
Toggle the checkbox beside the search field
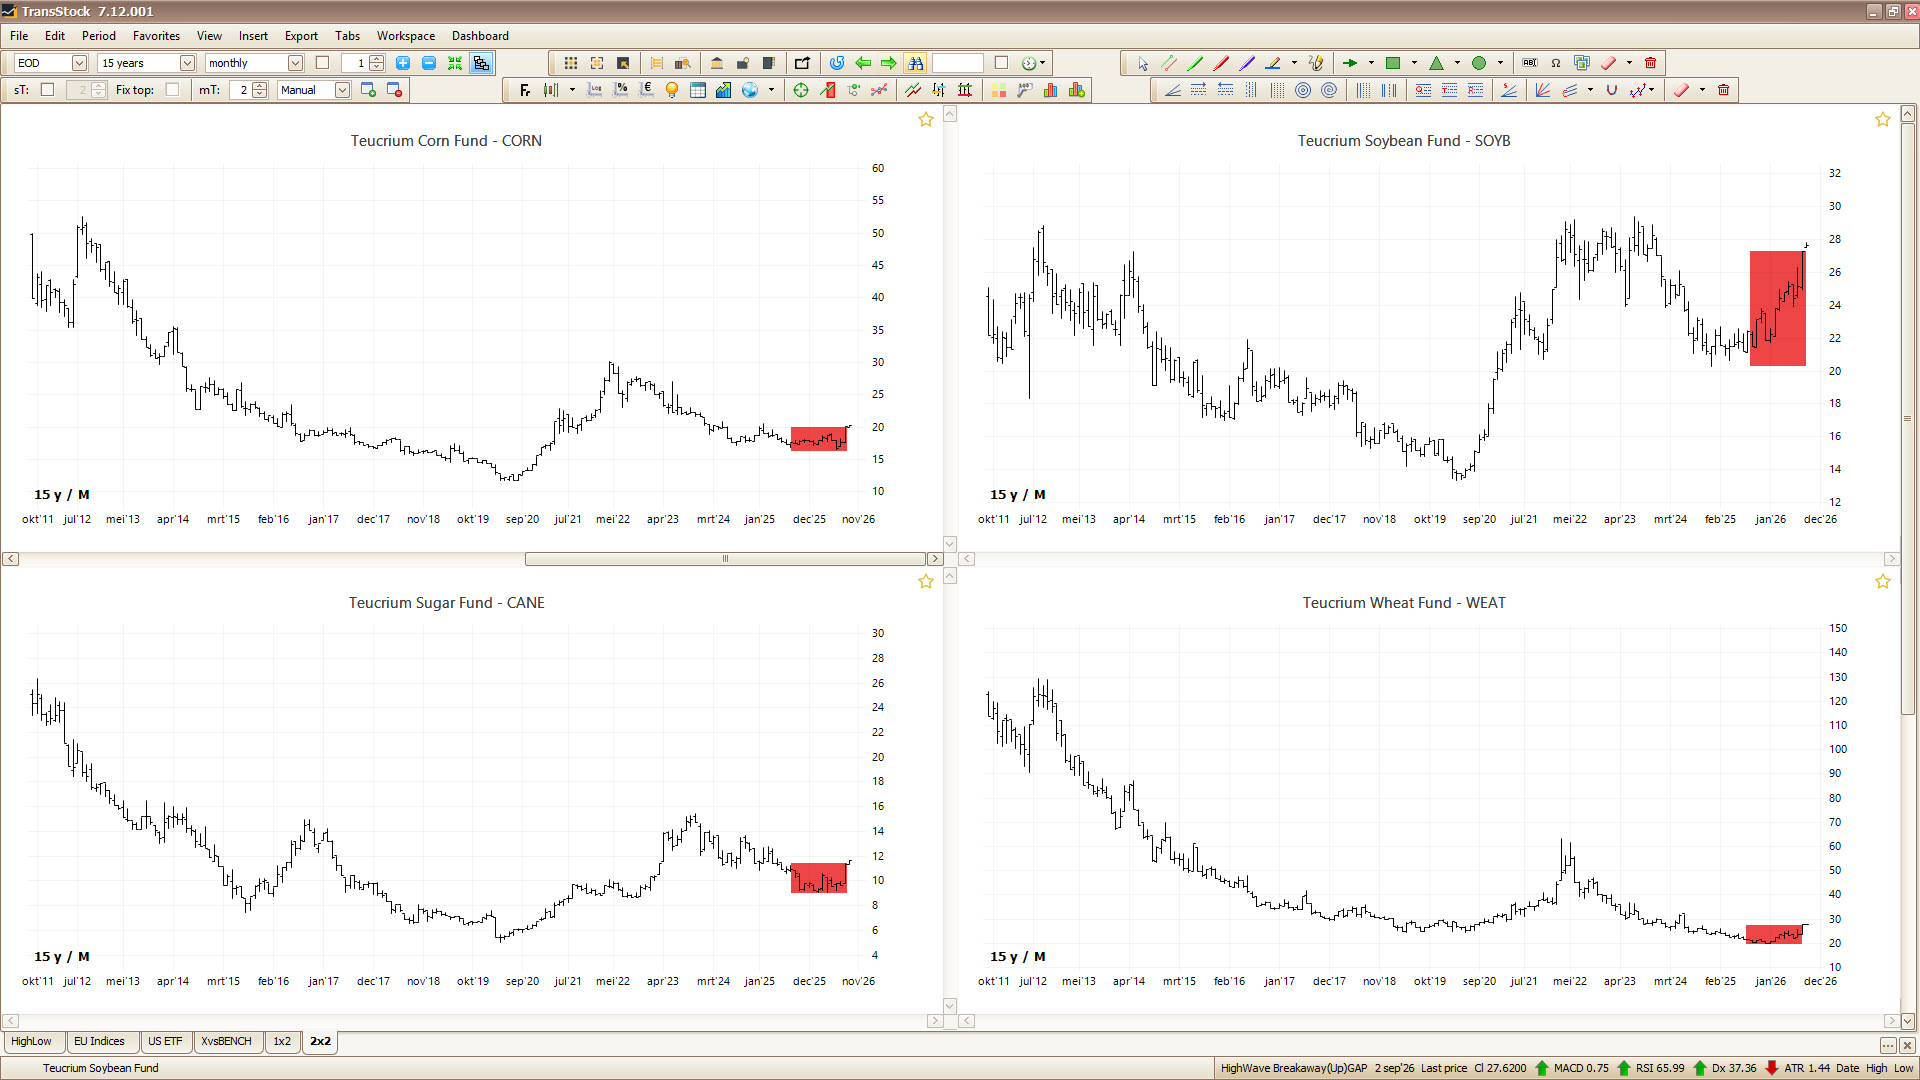1002,63
